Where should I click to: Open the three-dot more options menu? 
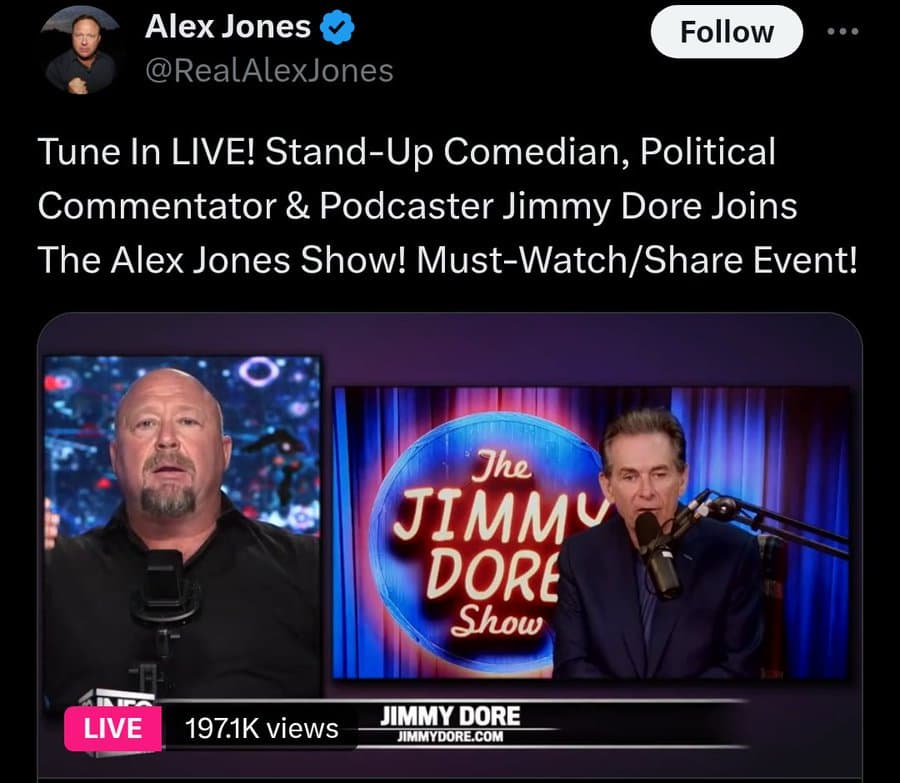click(843, 32)
